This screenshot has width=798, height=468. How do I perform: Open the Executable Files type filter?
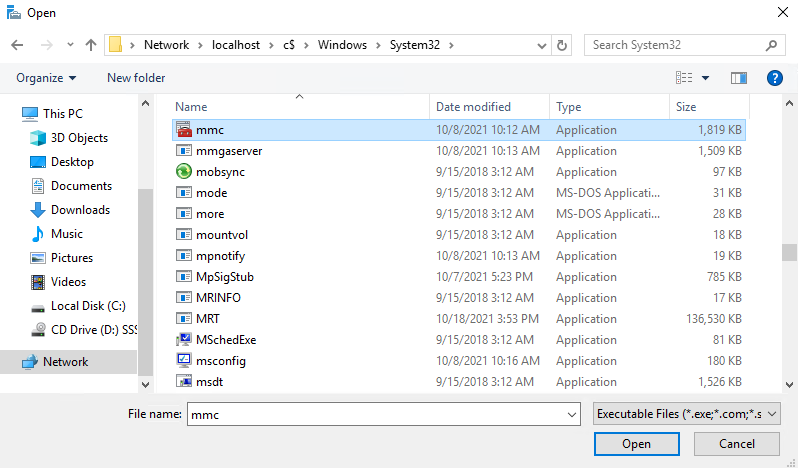point(687,414)
